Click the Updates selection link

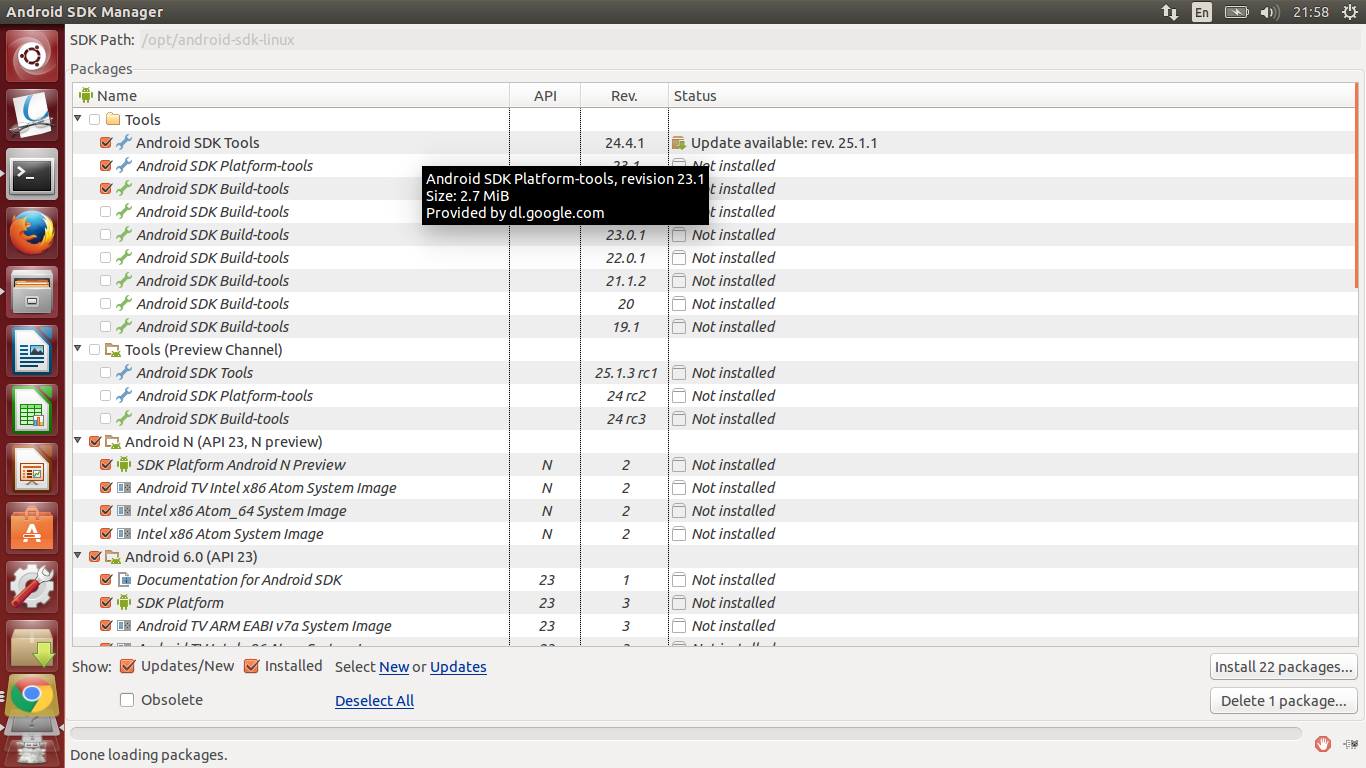458,667
